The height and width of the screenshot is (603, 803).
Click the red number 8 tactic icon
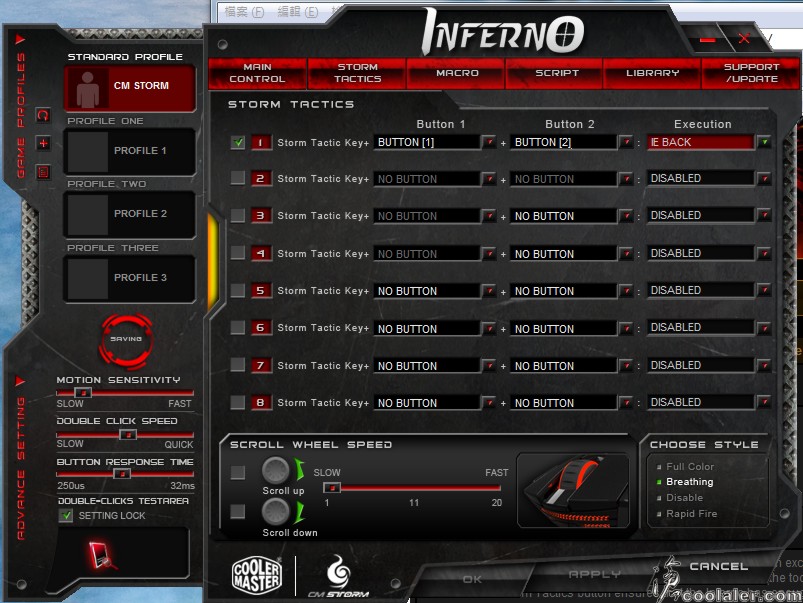[261, 403]
